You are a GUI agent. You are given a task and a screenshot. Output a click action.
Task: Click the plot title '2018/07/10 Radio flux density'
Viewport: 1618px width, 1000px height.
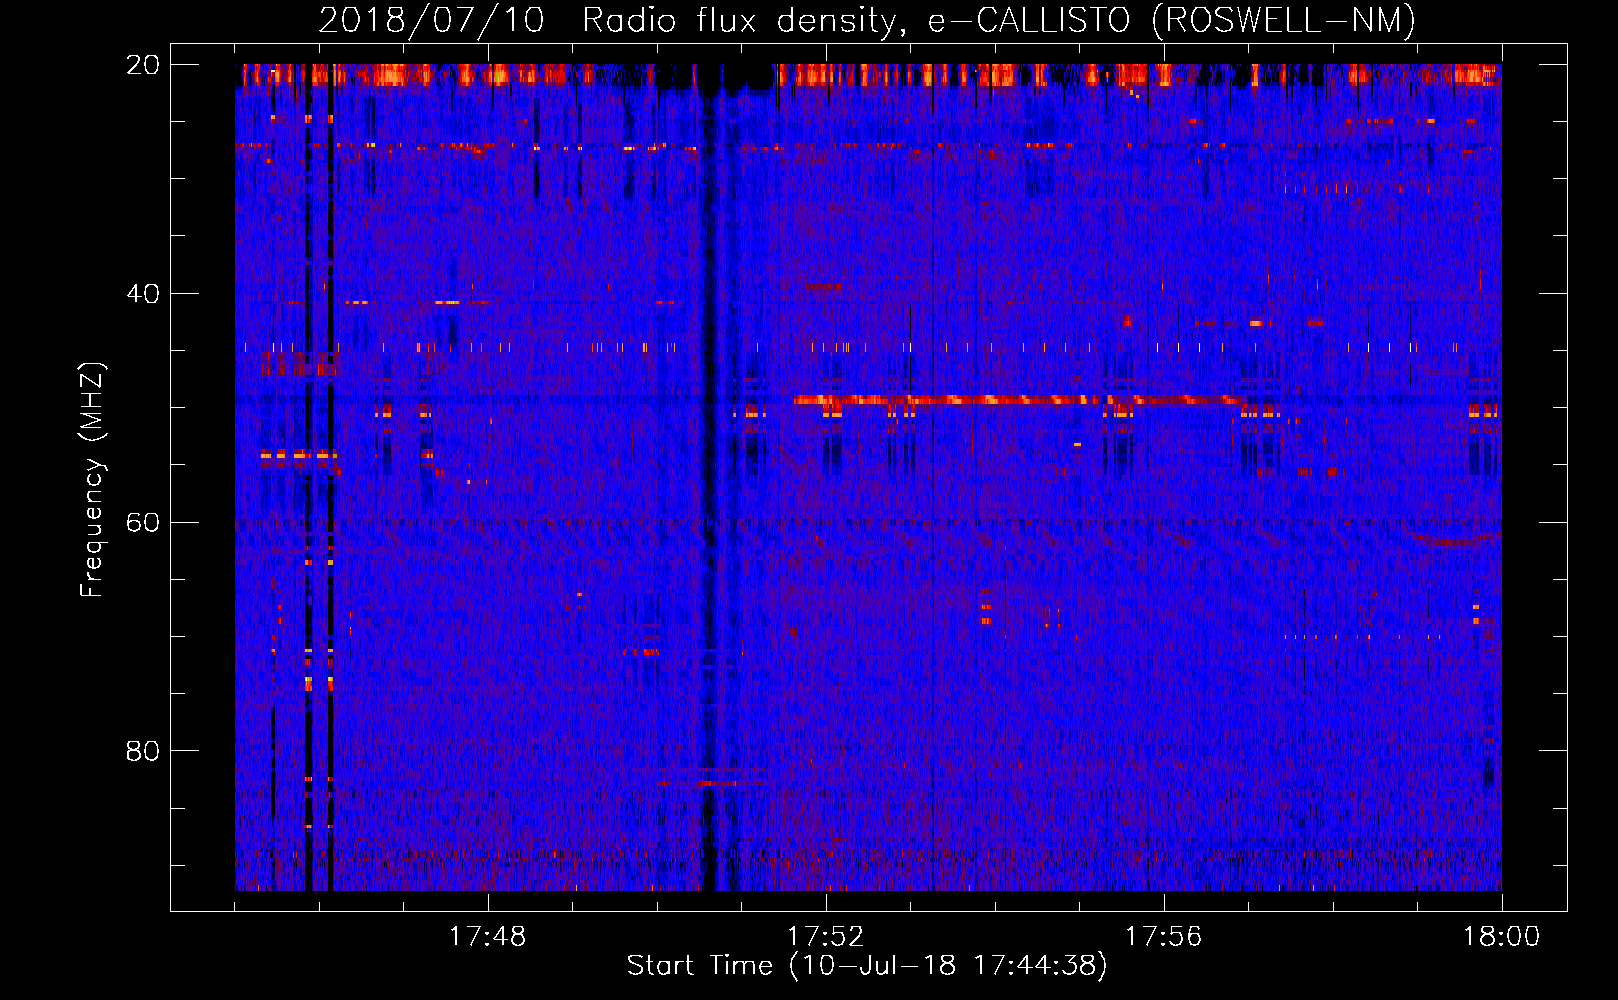tap(867, 20)
